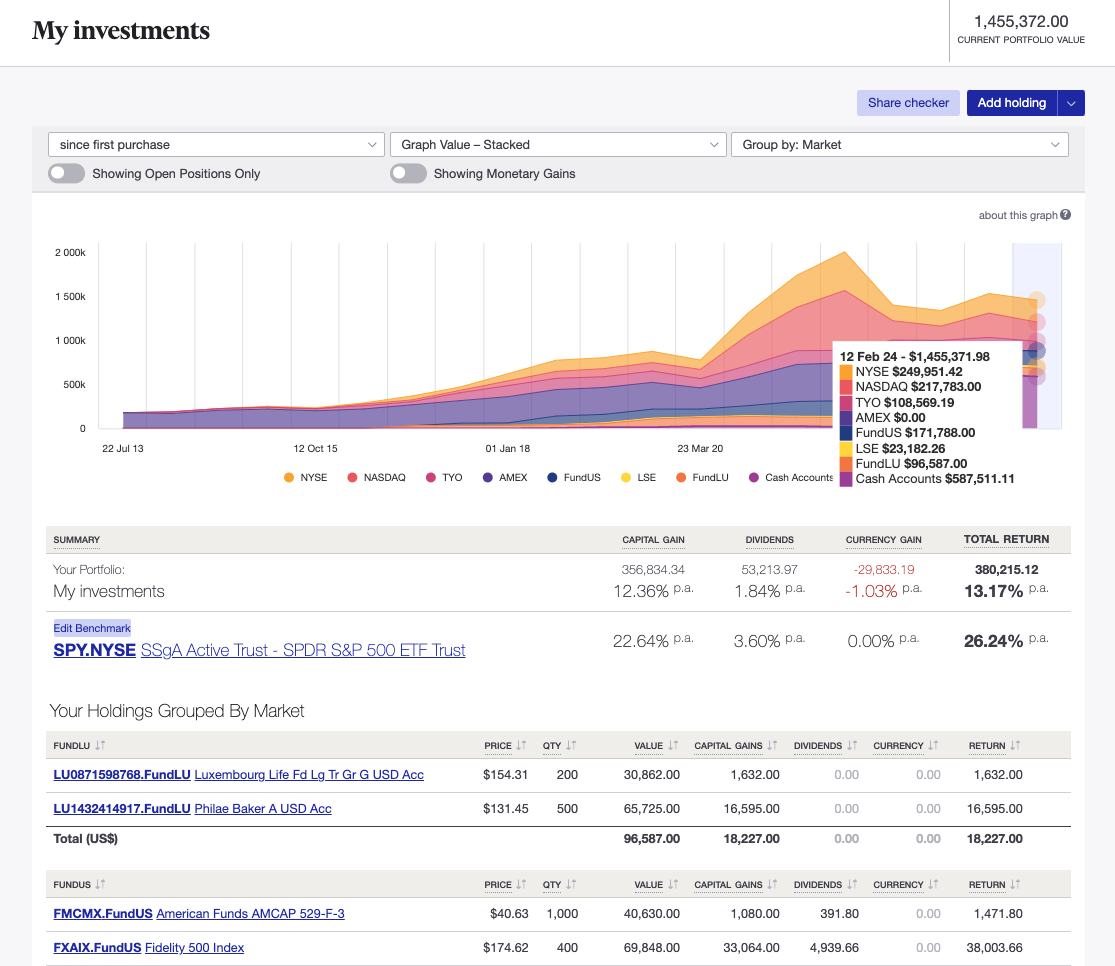The image size is (1115, 966).
Task: Toggle NYSE series in chart legend
Action: point(305,477)
